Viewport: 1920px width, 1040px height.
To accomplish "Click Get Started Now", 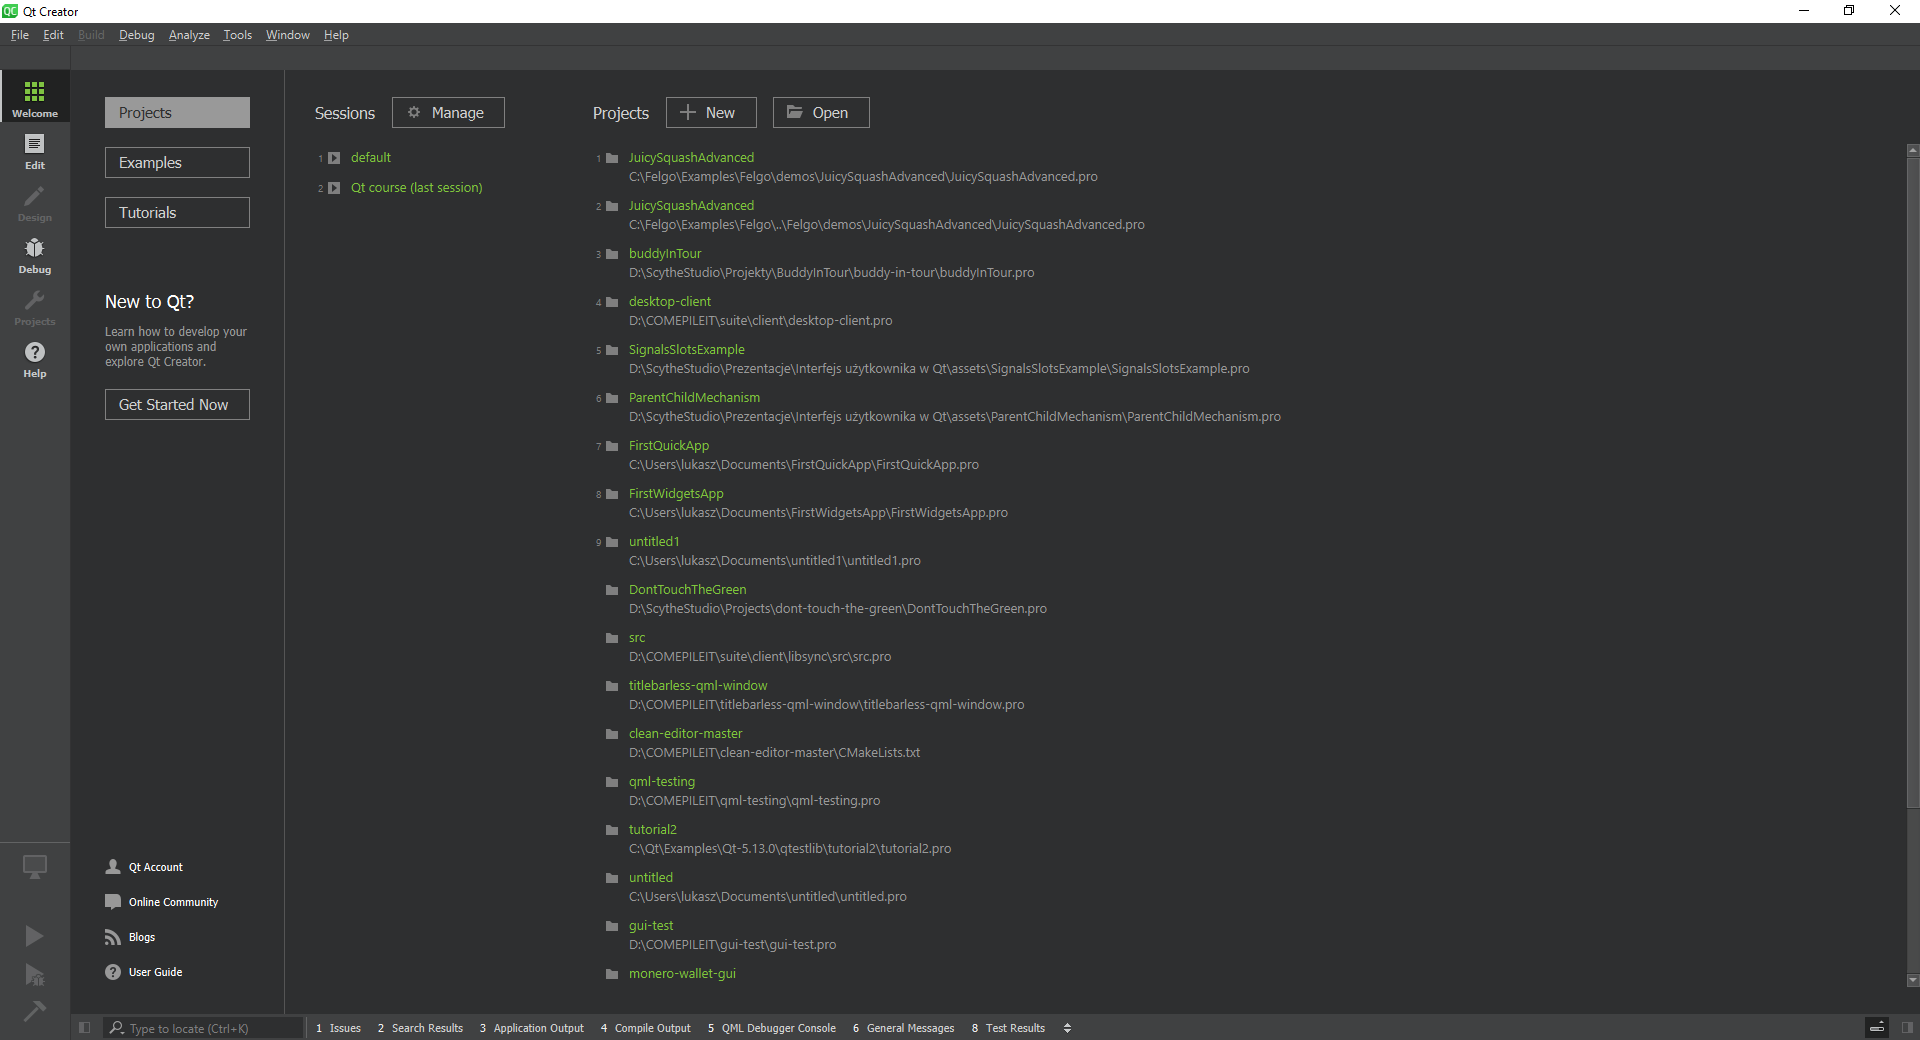I will tap(177, 405).
